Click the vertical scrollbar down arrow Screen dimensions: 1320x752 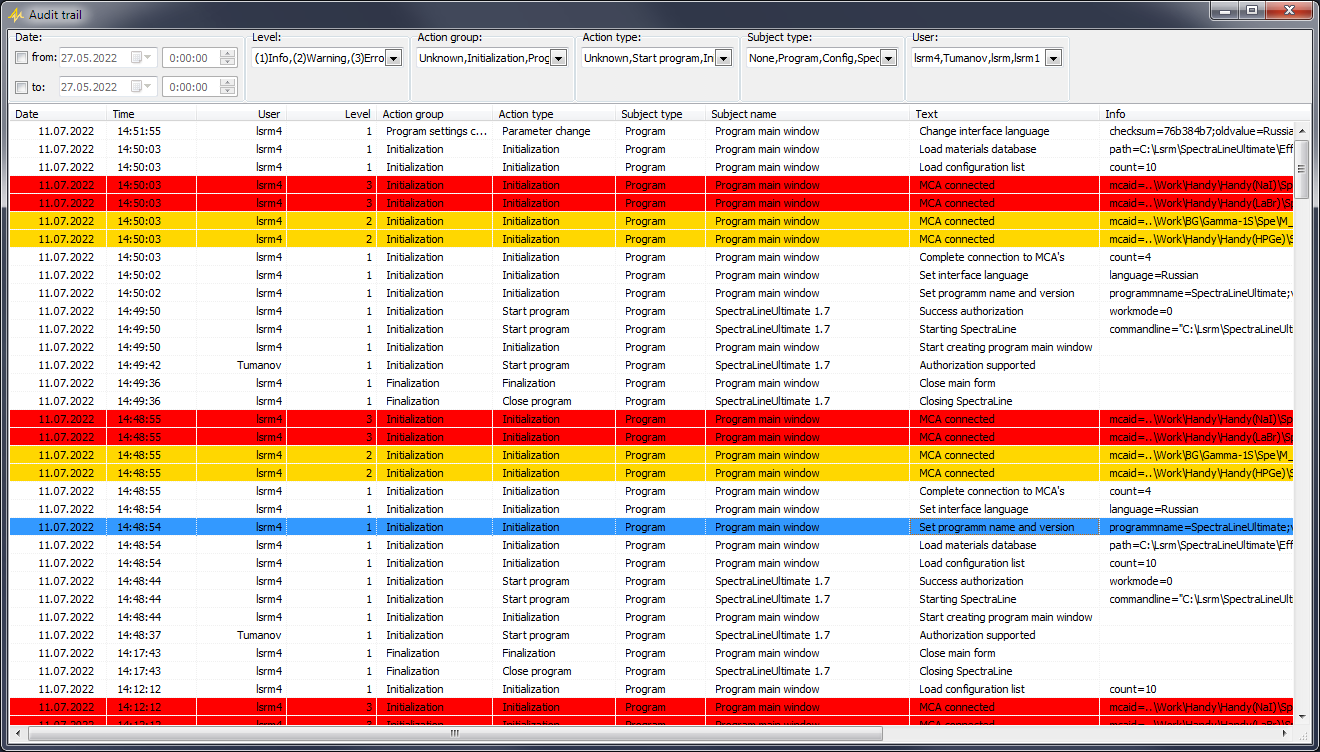[x=1302, y=716]
